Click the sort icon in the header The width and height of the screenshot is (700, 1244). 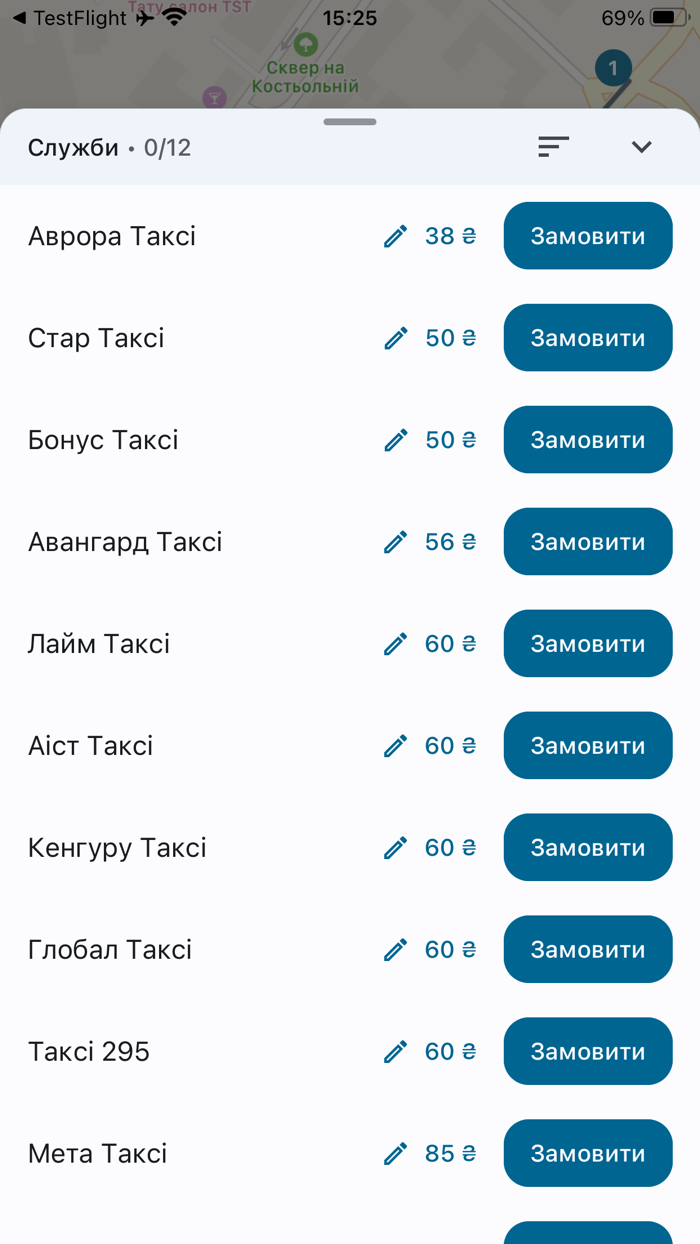point(554,146)
